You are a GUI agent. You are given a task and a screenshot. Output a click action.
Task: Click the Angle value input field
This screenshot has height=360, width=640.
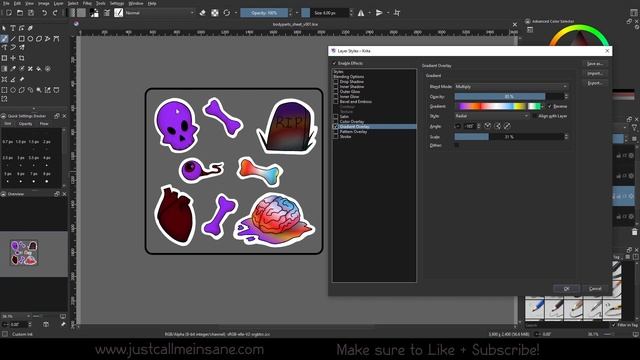[469, 126]
